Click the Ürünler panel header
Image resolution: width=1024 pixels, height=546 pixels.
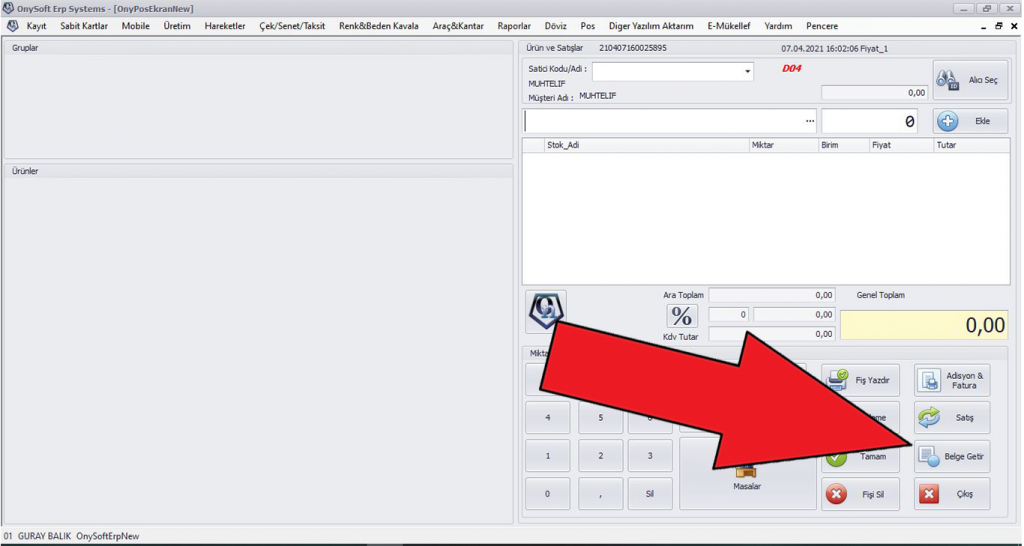[259, 171]
